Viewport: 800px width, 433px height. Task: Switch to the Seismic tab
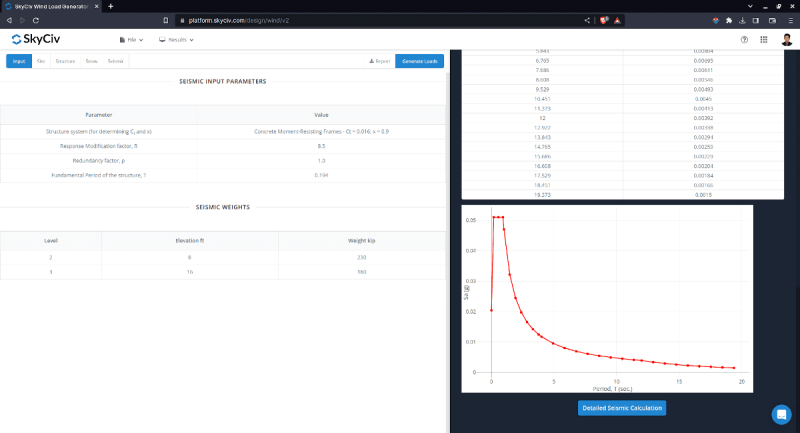[x=116, y=61]
